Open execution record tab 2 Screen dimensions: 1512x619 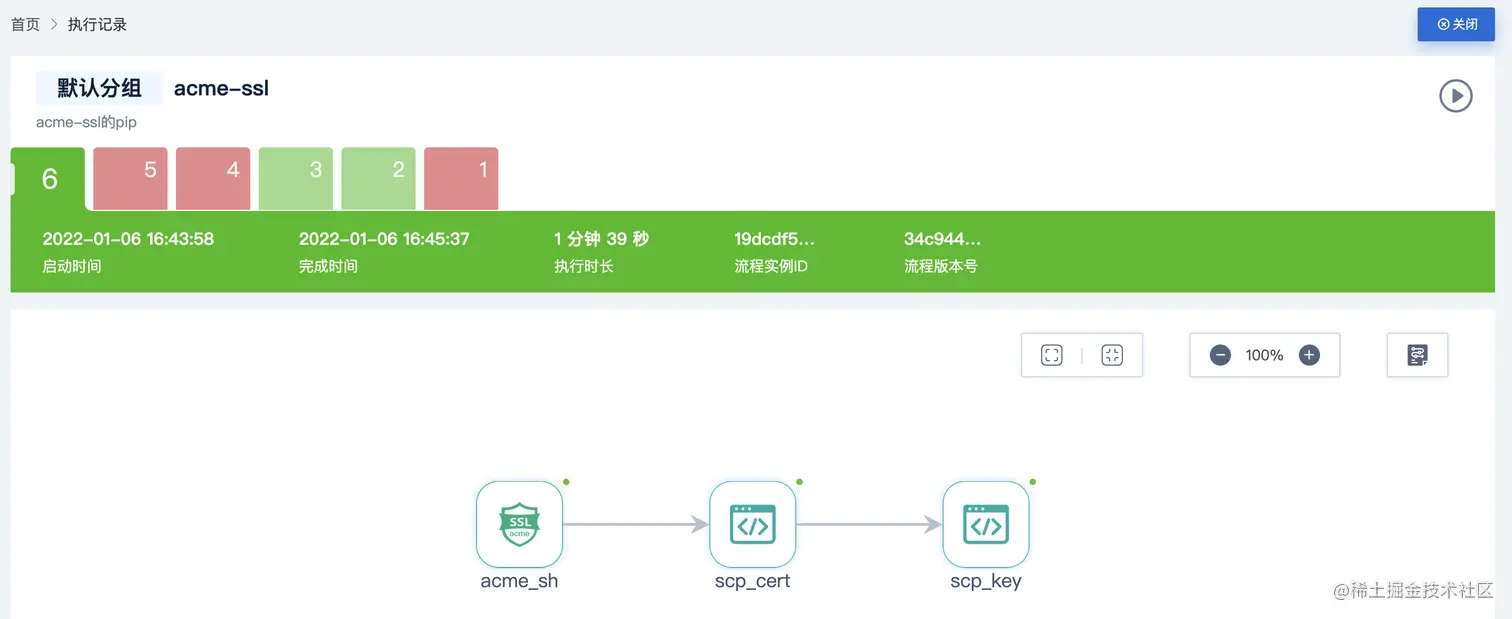coord(379,179)
